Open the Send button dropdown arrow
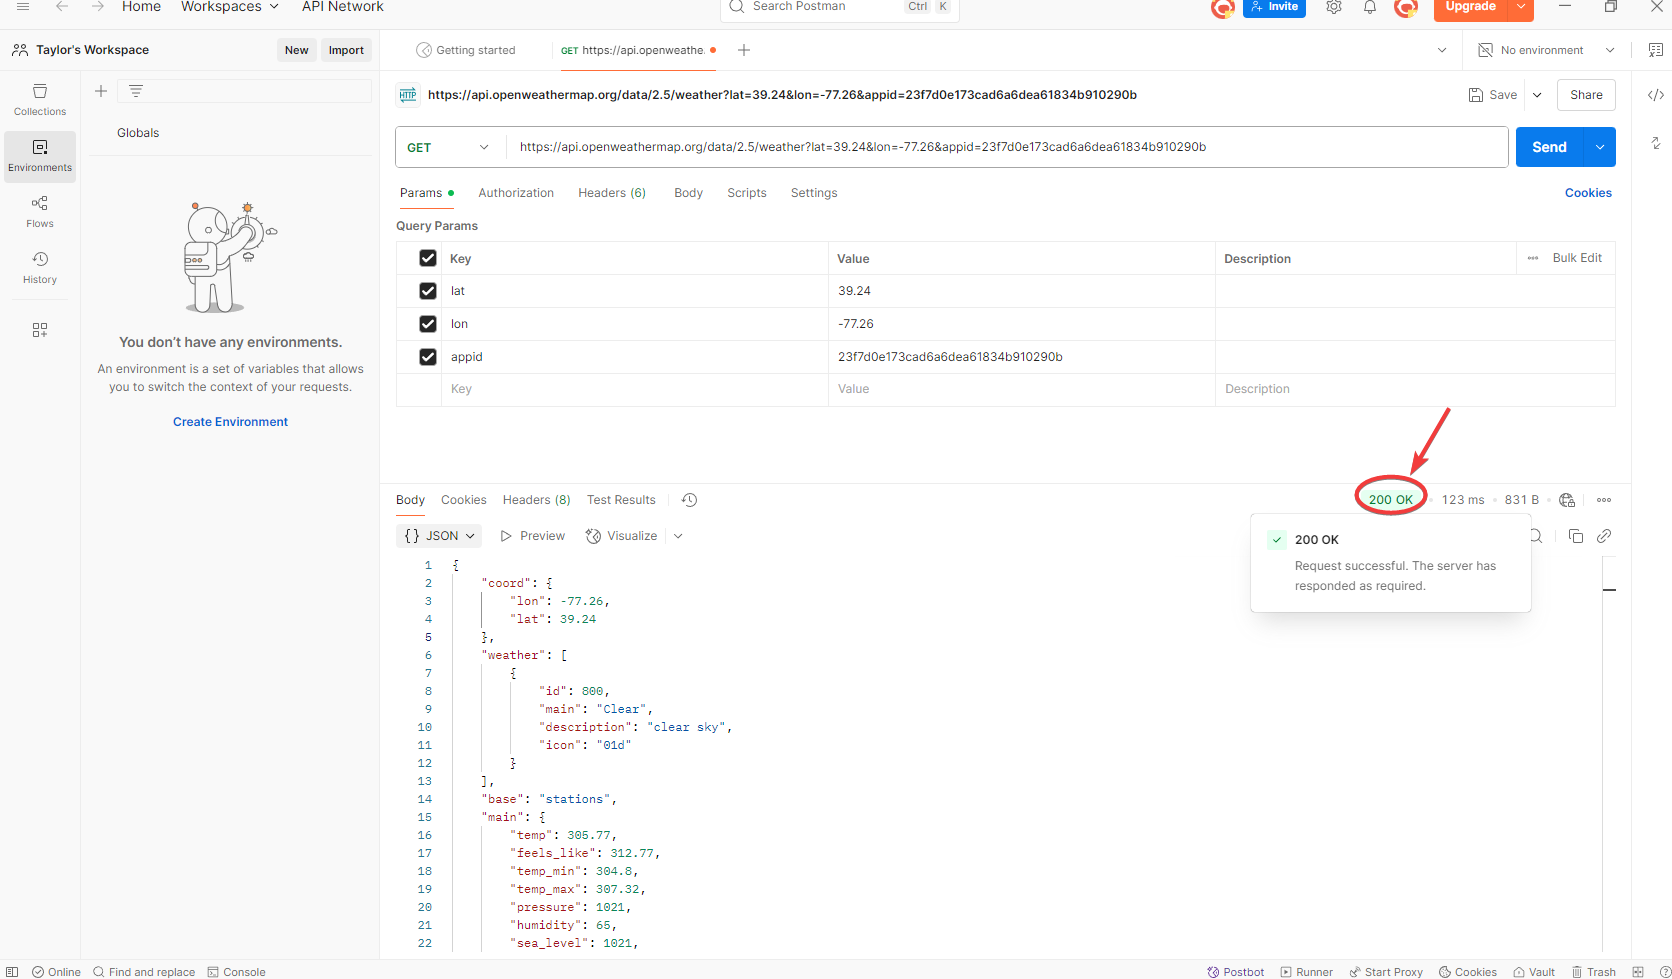This screenshot has width=1672, height=979. 1600,147
